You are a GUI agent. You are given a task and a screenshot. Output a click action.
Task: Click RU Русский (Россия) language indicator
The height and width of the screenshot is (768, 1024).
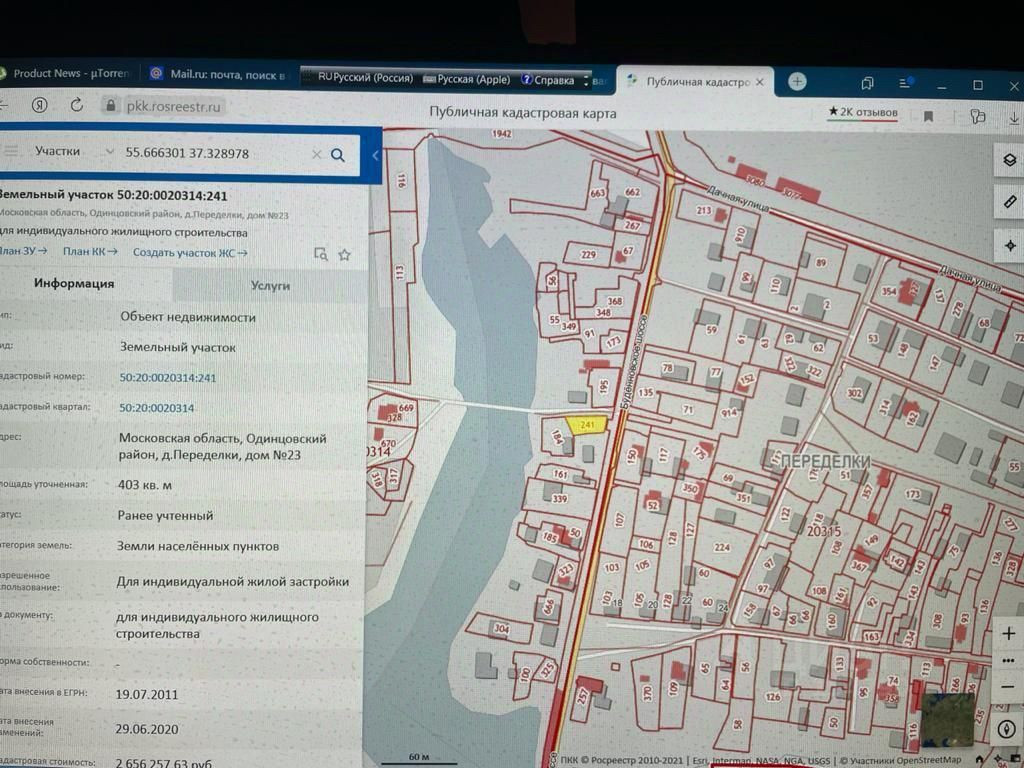tap(364, 78)
